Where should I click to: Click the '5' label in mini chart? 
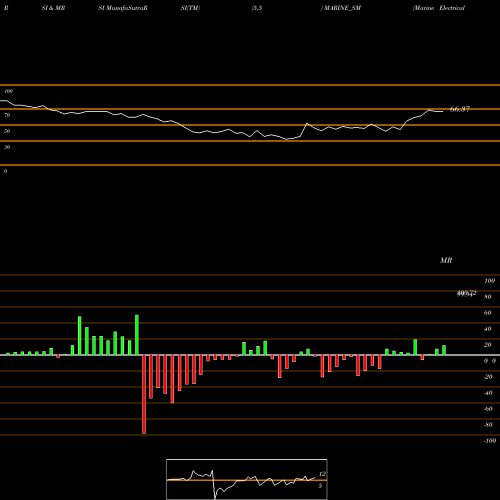pyautogui.click(x=320, y=486)
